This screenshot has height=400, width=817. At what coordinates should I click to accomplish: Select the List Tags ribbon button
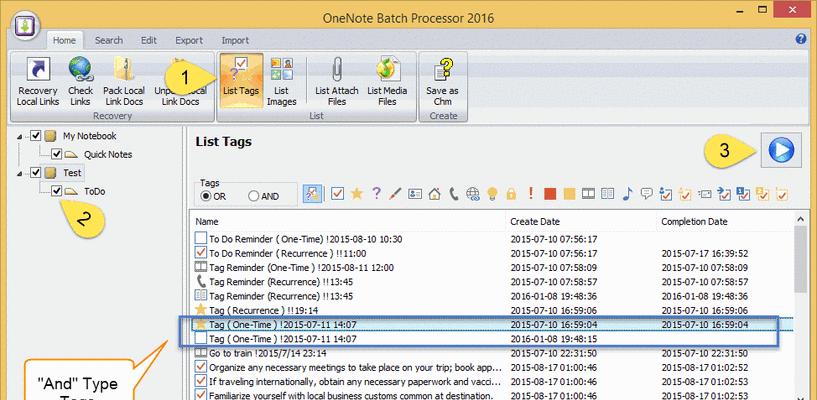pyautogui.click(x=241, y=80)
